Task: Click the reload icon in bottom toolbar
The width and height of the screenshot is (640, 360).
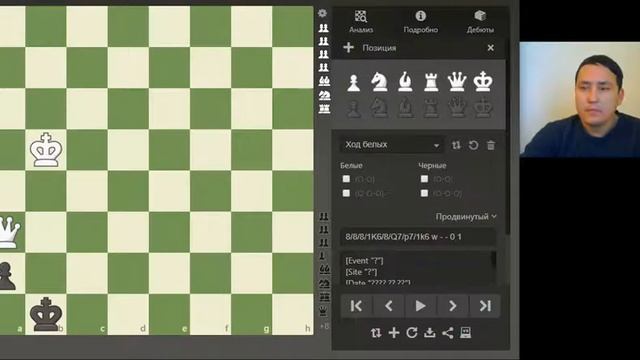Action: pyautogui.click(x=412, y=333)
